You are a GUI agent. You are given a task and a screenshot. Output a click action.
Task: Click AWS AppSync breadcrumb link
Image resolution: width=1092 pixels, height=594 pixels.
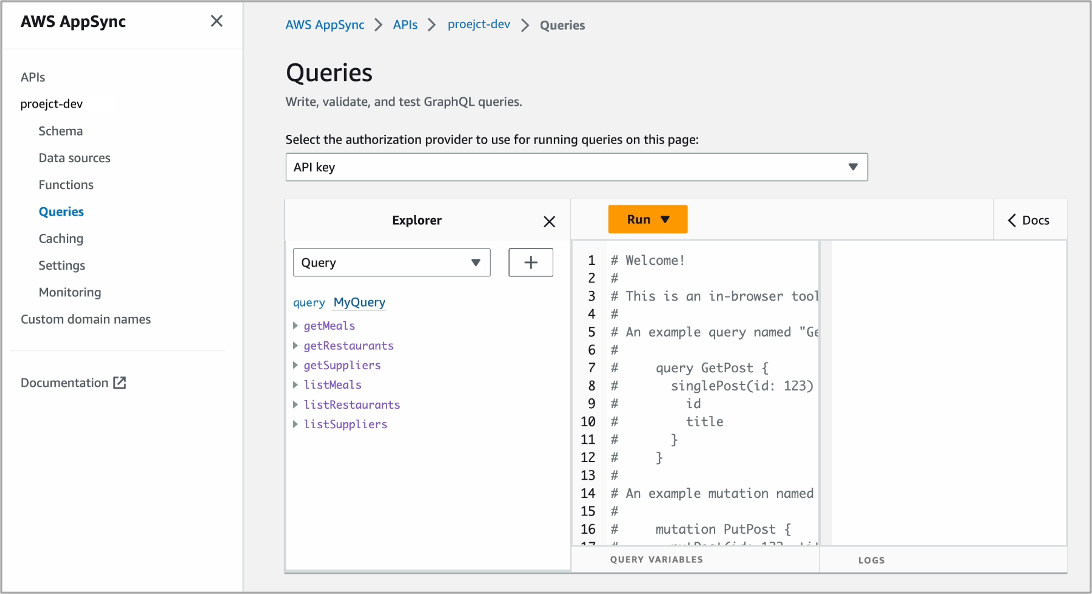pos(325,25)
